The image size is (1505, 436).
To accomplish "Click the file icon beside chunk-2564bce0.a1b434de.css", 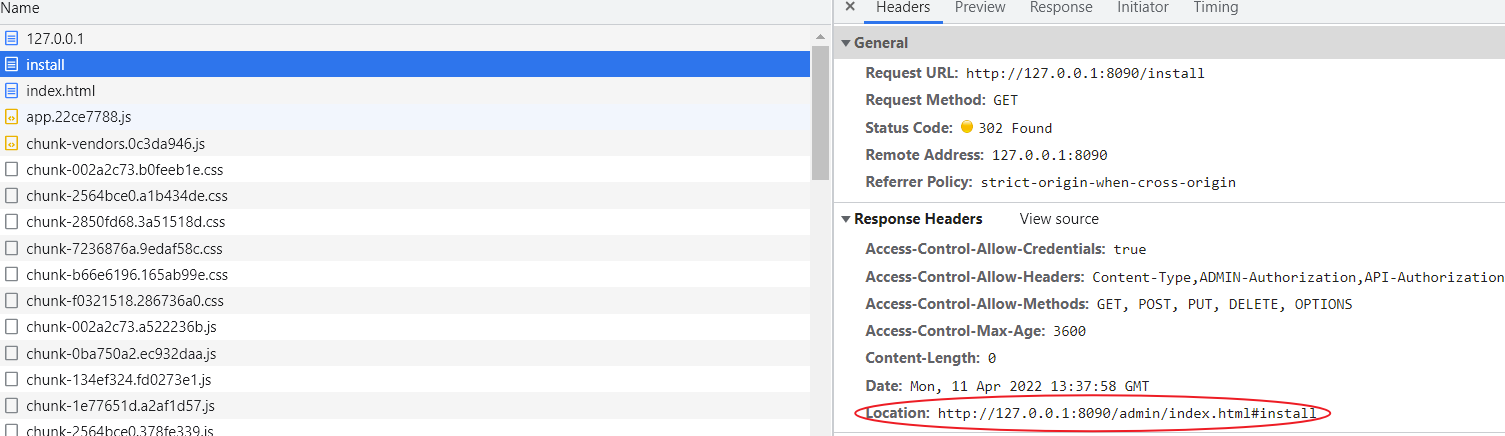I will (12, 196).
